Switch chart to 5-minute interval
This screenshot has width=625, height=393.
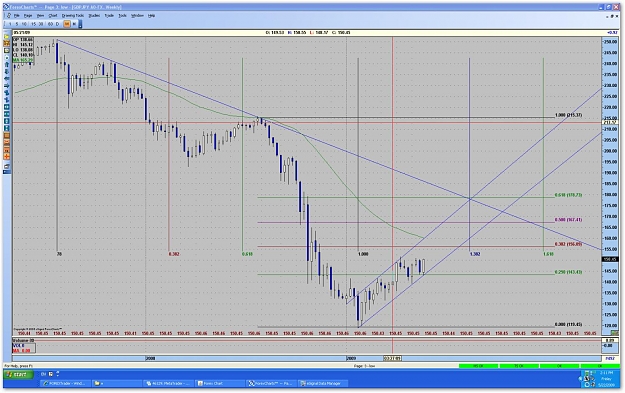point(17,24)
